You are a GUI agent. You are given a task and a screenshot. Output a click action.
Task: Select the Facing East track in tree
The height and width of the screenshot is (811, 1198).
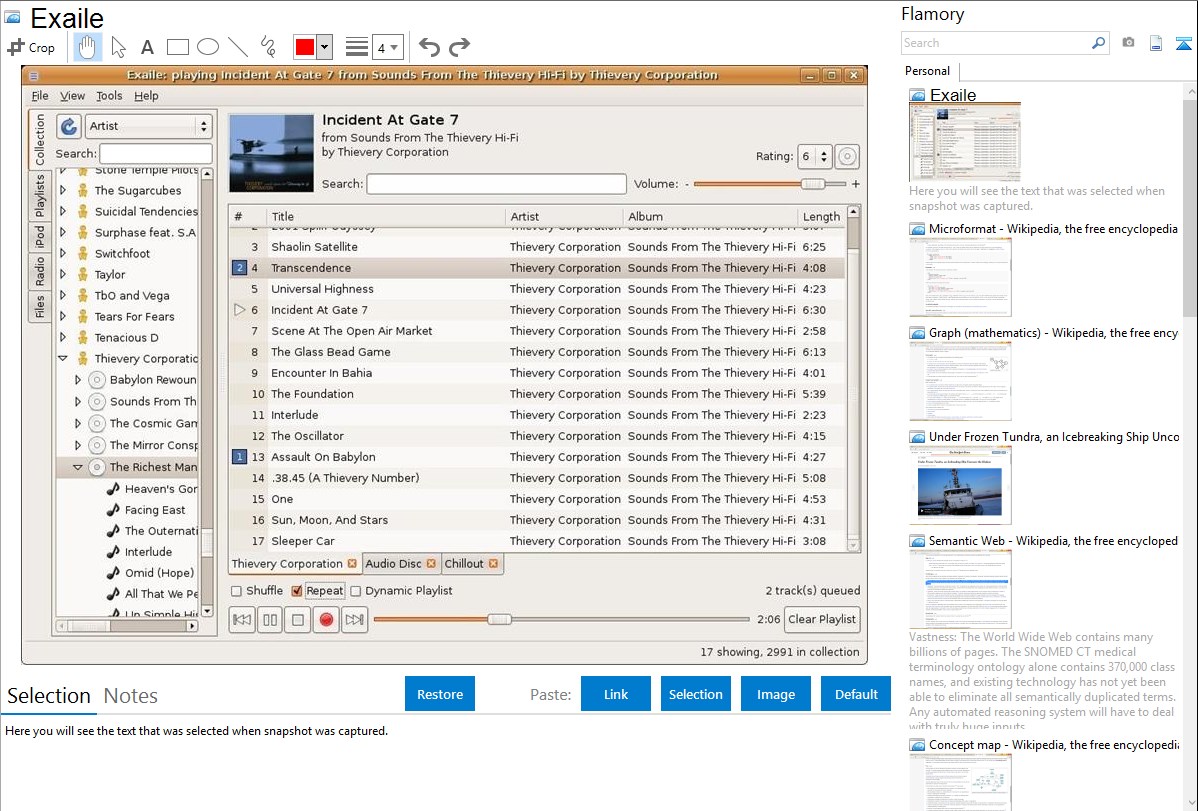(x=155, y=510)
